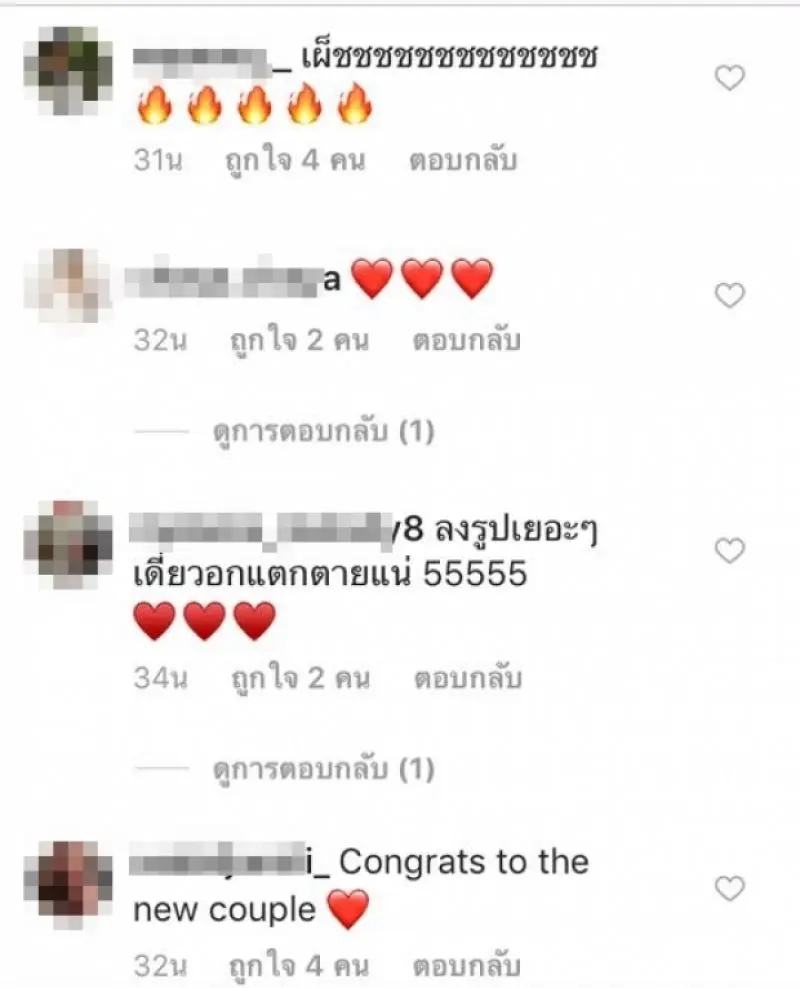800x988 pixels.
Task: Open username of the fire emoji commenter
Action: point(213,59)
